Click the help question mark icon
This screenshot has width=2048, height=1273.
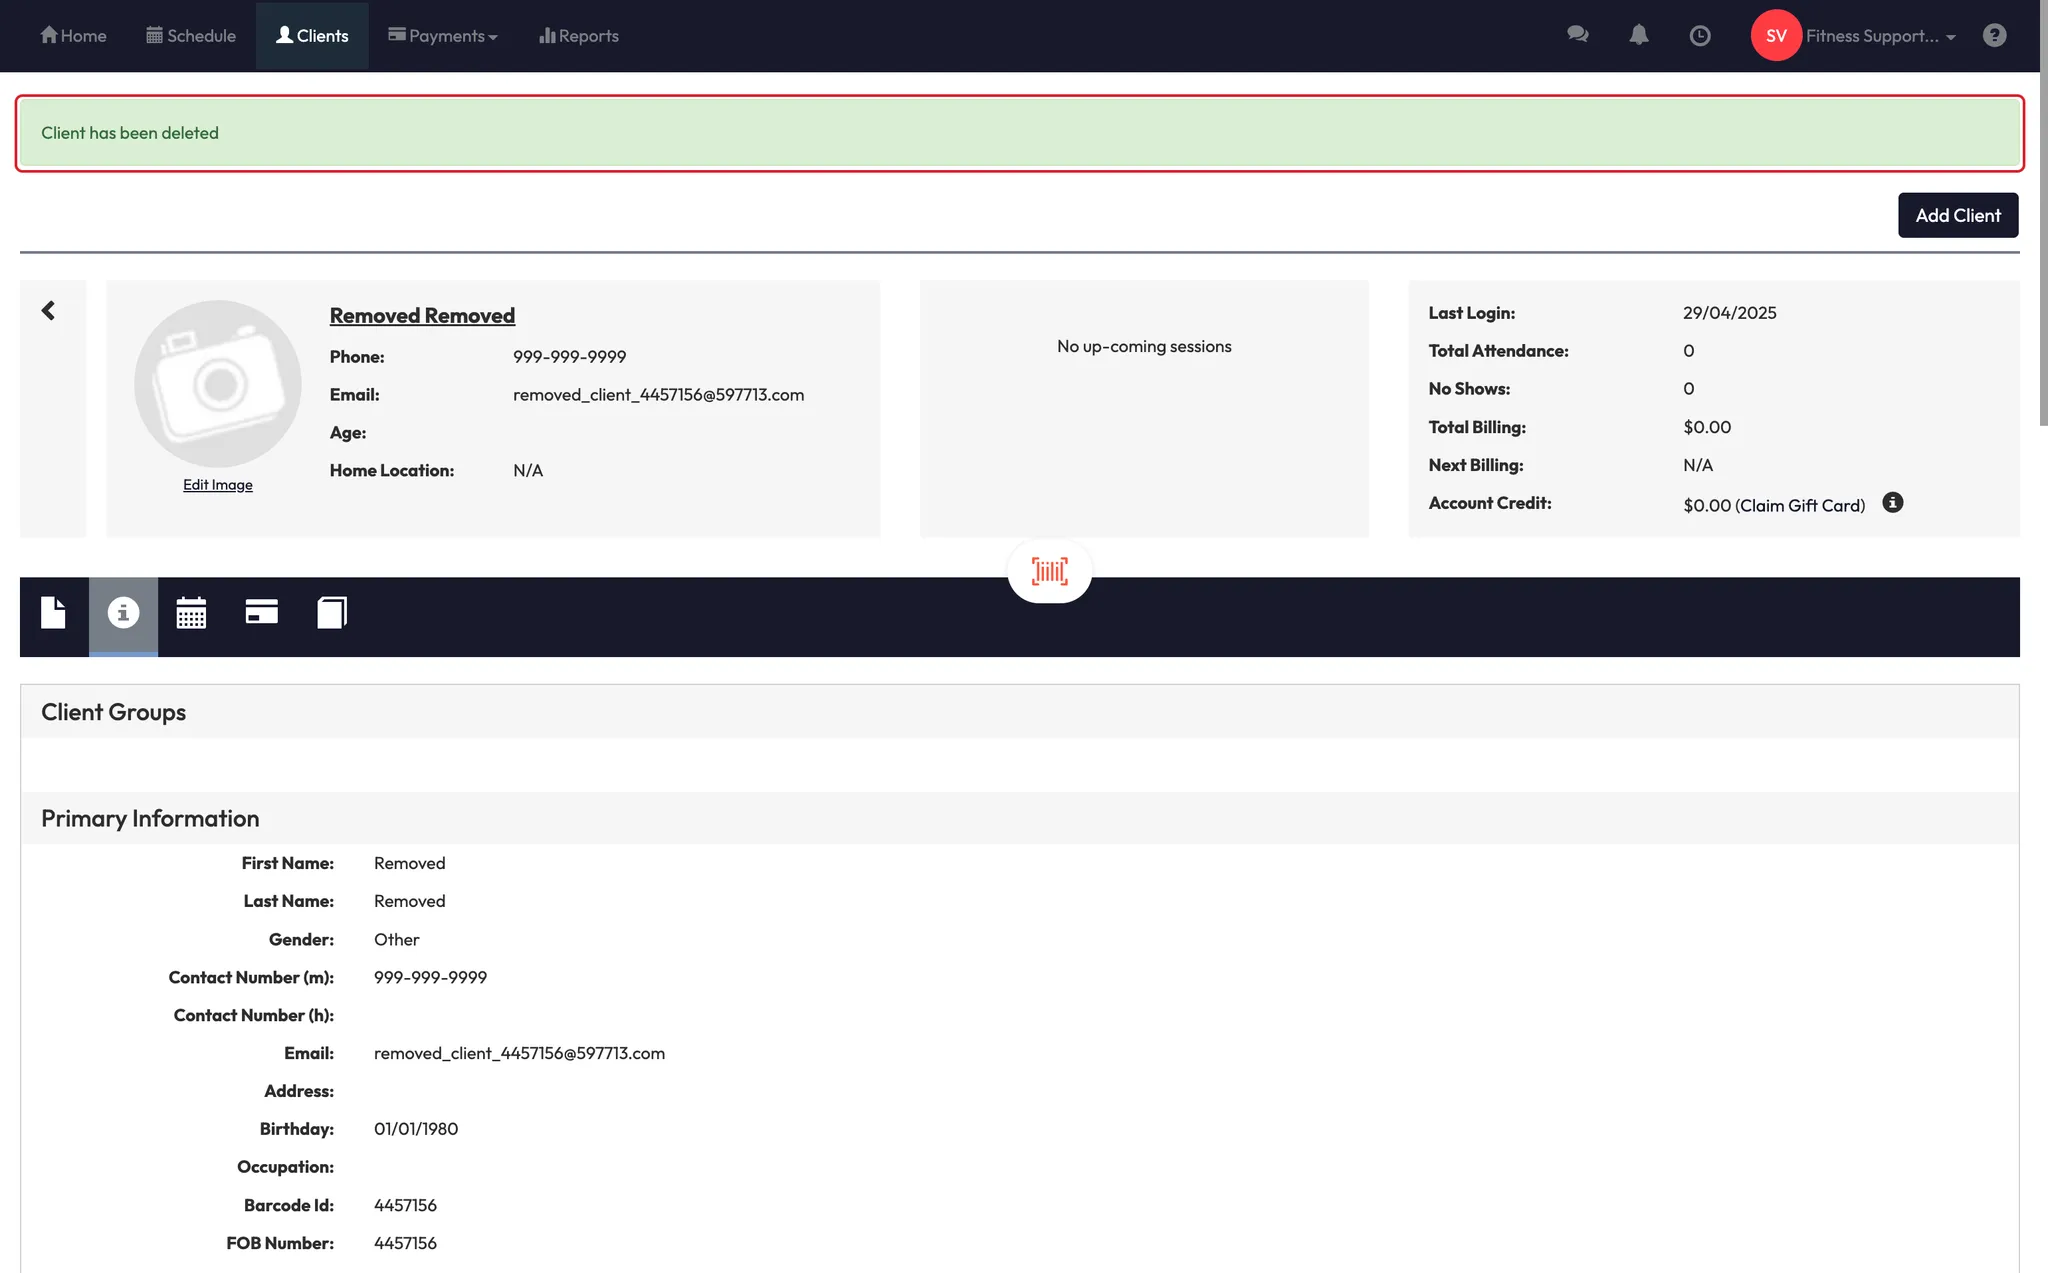1994,36
